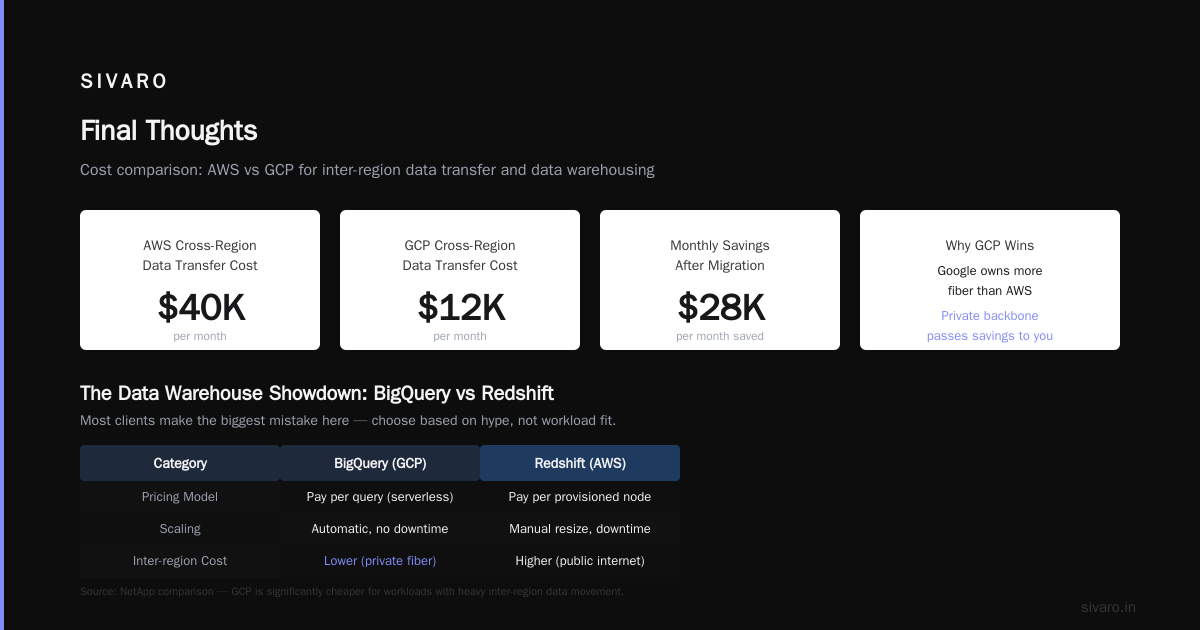Click 'Pay per provisioned node' cell
This screenshot has height=630, width=1200.
coord(580,497)
